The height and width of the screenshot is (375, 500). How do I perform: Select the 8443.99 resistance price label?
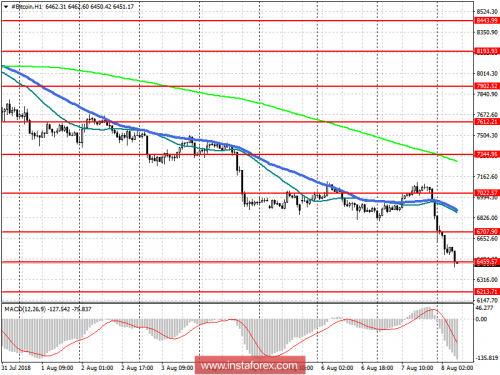(x=487, y=21)
